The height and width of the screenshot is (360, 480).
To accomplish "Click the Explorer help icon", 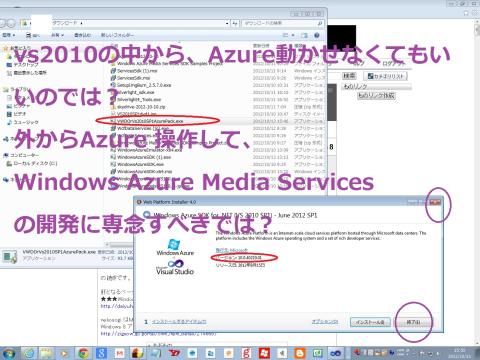I will pyautogui.click(x=317, y=35).
